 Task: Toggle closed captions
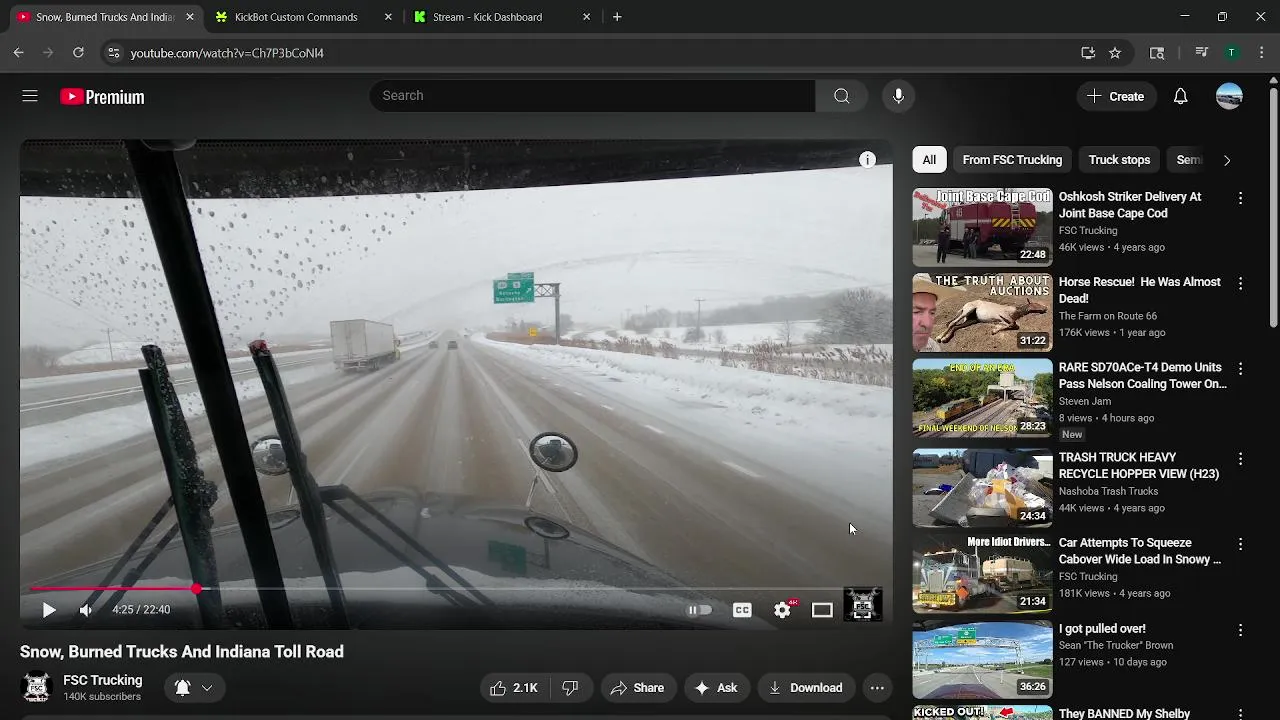(x=742, y=610)
